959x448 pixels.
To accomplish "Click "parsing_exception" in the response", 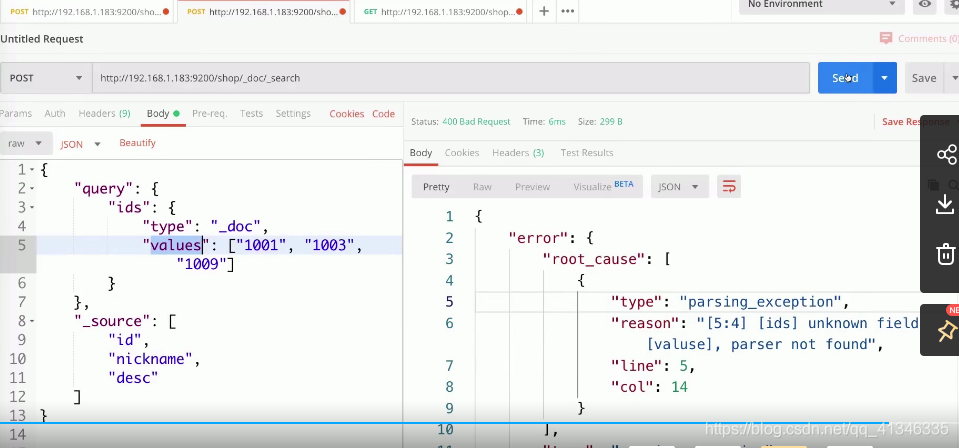I will tap(761, 302).
